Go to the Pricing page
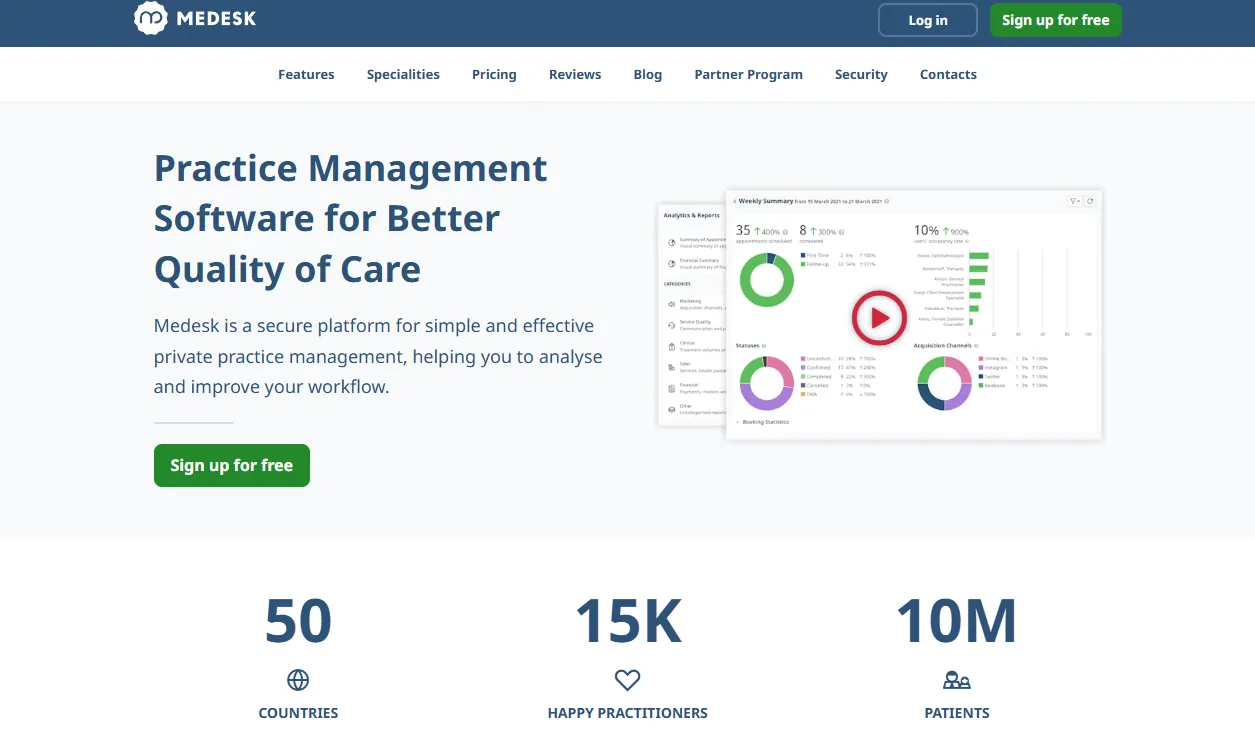Image resolution: width=1255 pixels, height=747 pixels. tap(494, 74)
